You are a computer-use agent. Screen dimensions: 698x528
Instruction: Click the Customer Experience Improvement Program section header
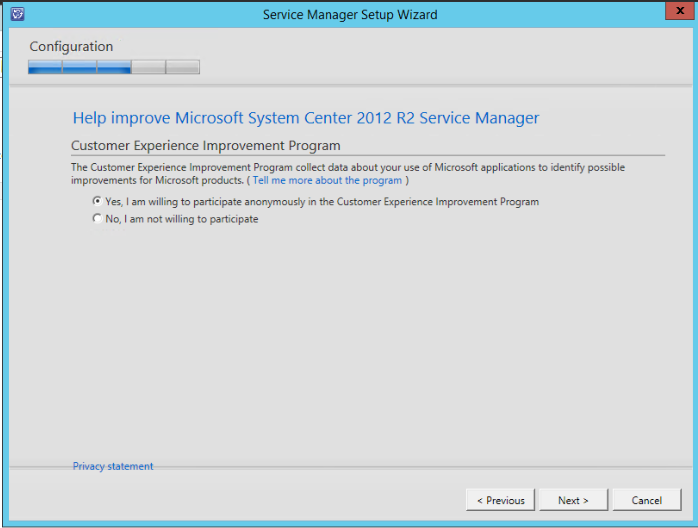pyautogui.click(x=205, y=146)
